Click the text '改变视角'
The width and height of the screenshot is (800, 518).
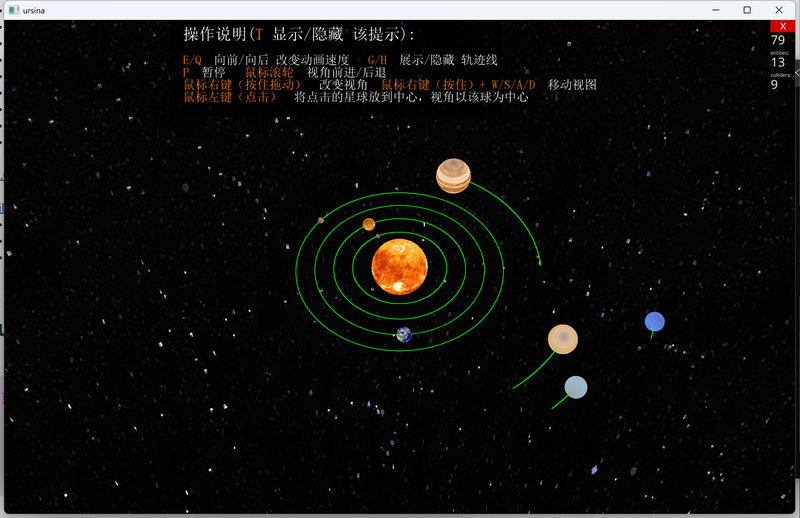pyautogui.click(x=343, y=85)
